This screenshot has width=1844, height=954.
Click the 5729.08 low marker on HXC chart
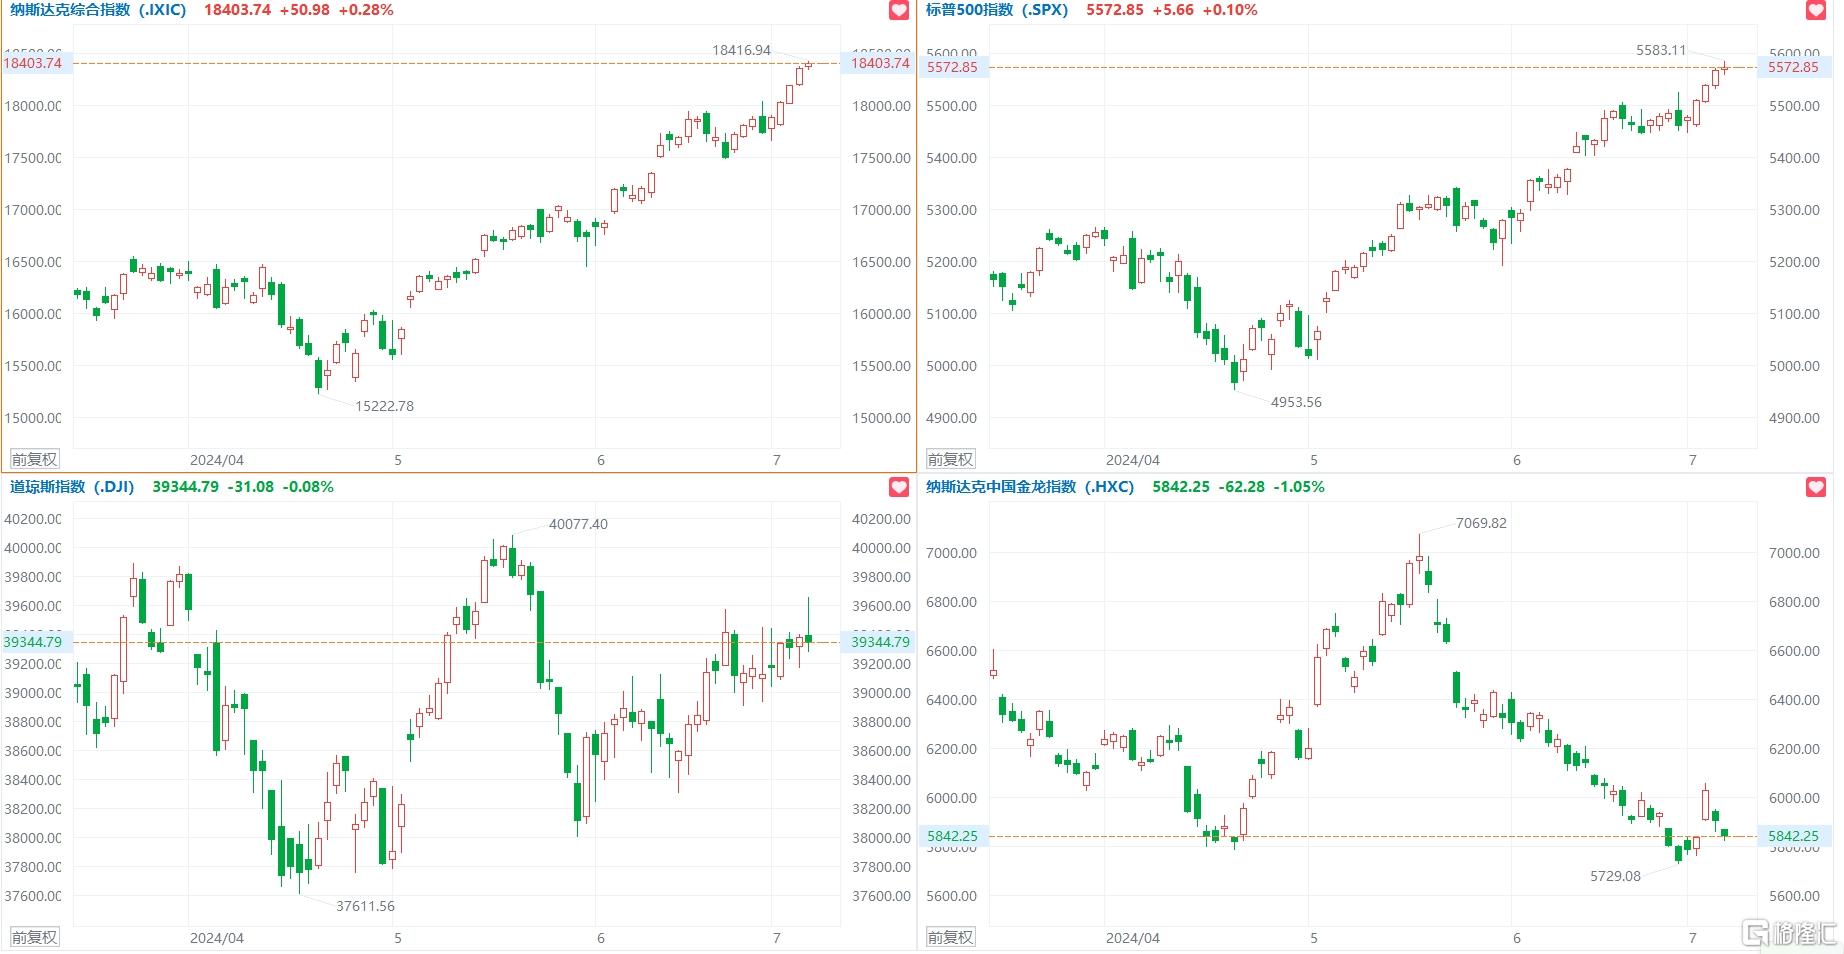pos(1615,876)
